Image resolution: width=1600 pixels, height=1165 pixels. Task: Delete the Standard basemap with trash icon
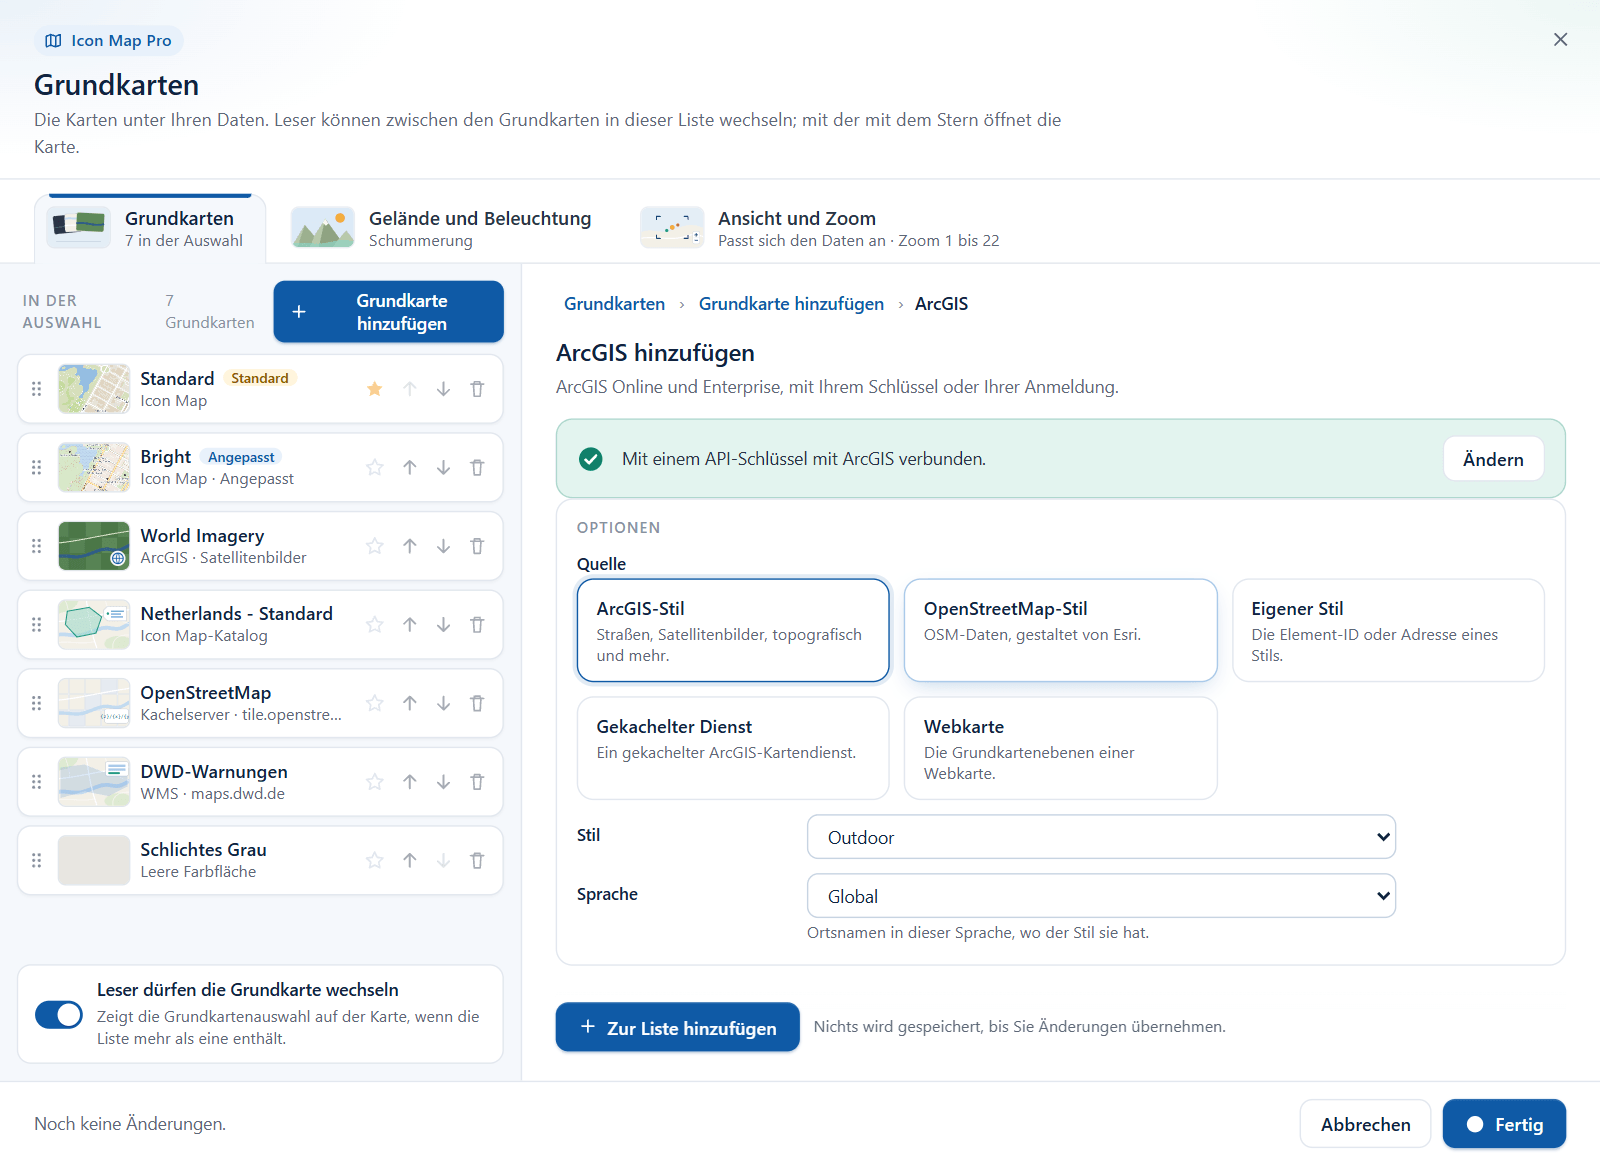[477, 389]
